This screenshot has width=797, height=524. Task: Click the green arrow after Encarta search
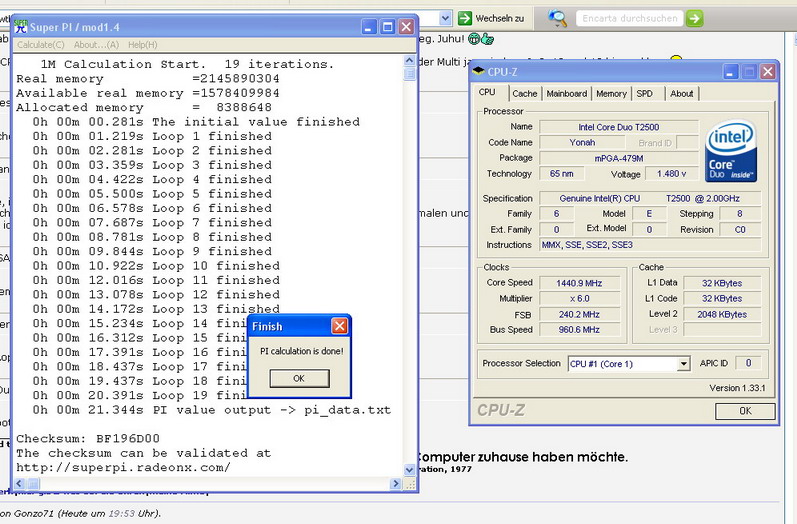694,18
